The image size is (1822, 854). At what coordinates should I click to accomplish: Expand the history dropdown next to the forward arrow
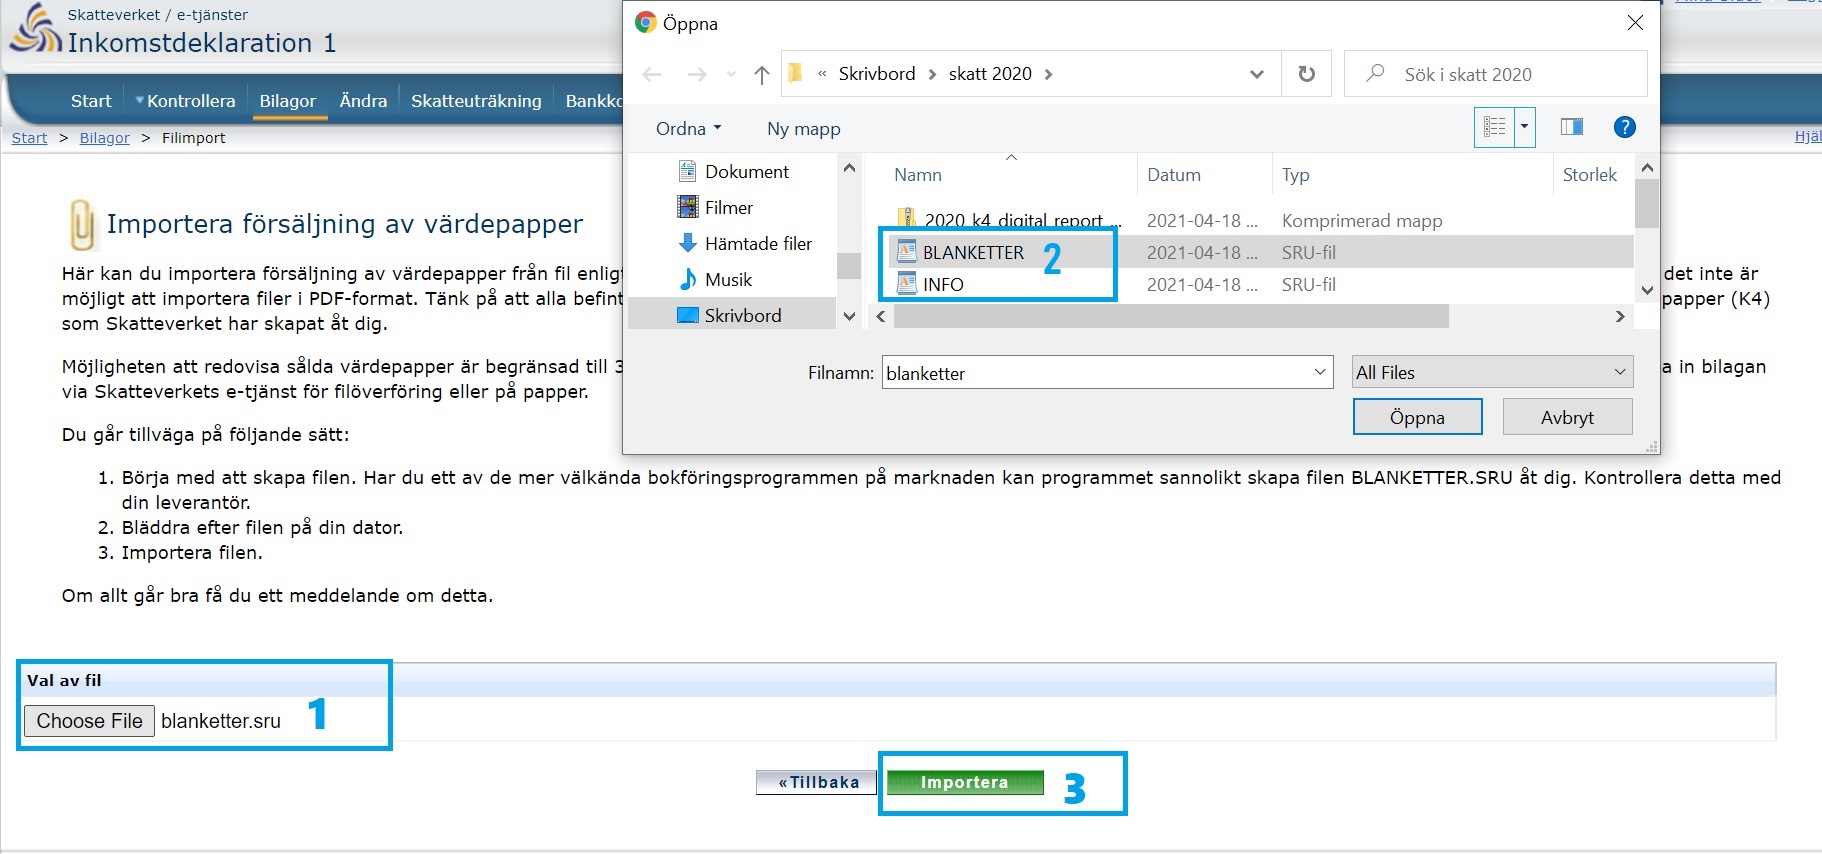(x=731, y=74)
